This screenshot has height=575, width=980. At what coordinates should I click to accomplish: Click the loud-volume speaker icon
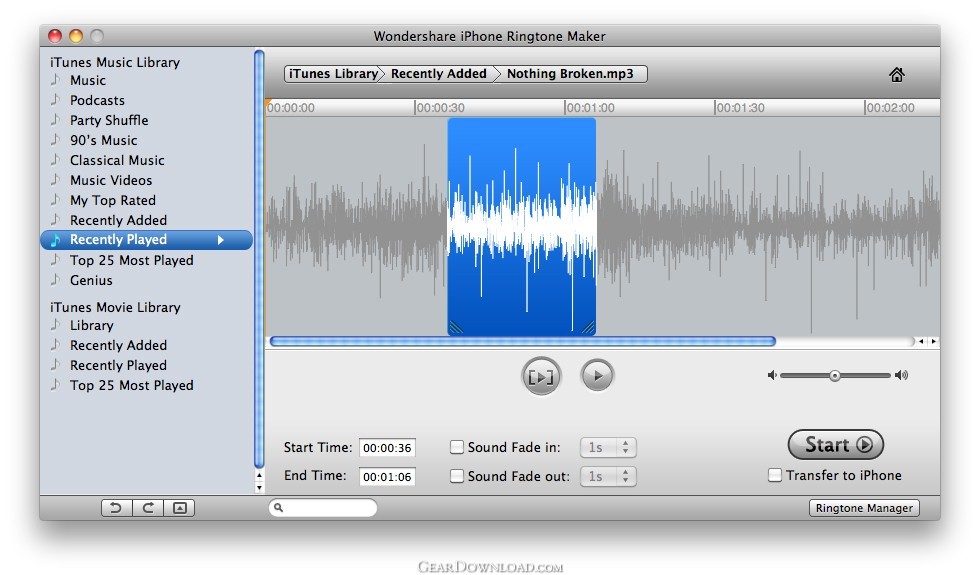(x=902, y=376)
